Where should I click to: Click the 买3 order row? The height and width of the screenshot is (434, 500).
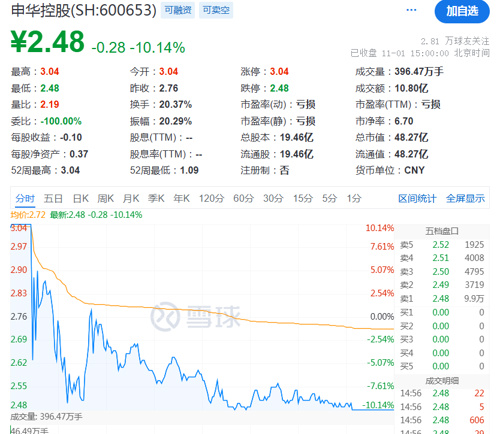pyautogui.click(x=442, y=339)
